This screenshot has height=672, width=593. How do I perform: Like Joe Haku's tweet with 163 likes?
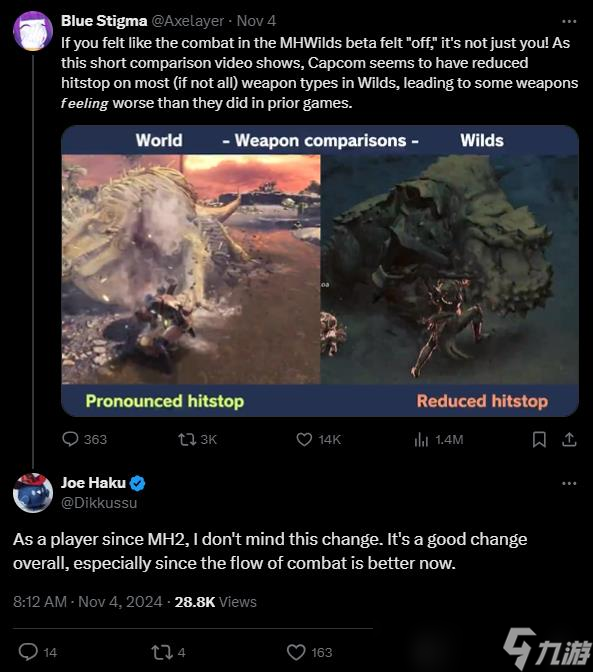pos(309,652)
